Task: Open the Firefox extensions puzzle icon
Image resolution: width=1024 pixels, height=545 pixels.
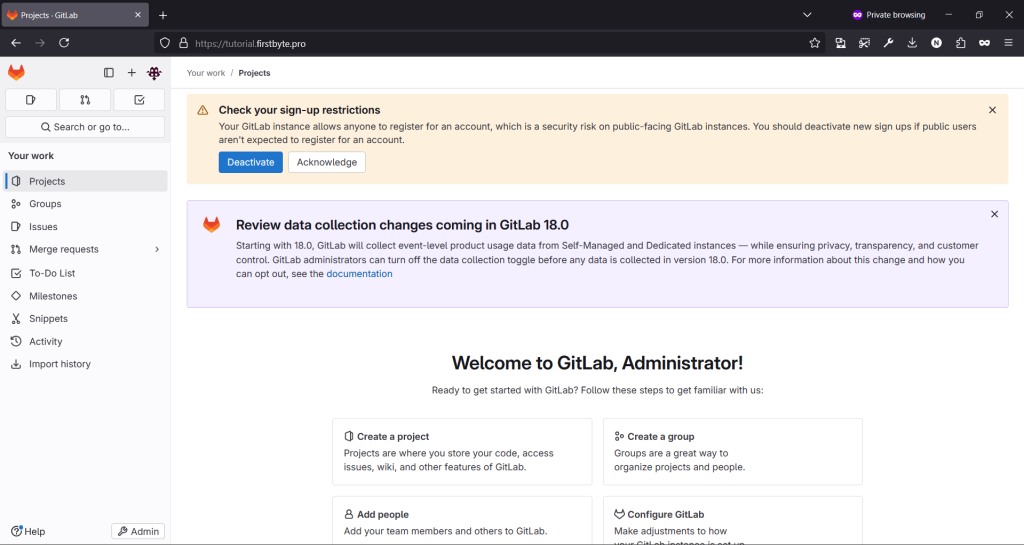Action: click(961, 43)
